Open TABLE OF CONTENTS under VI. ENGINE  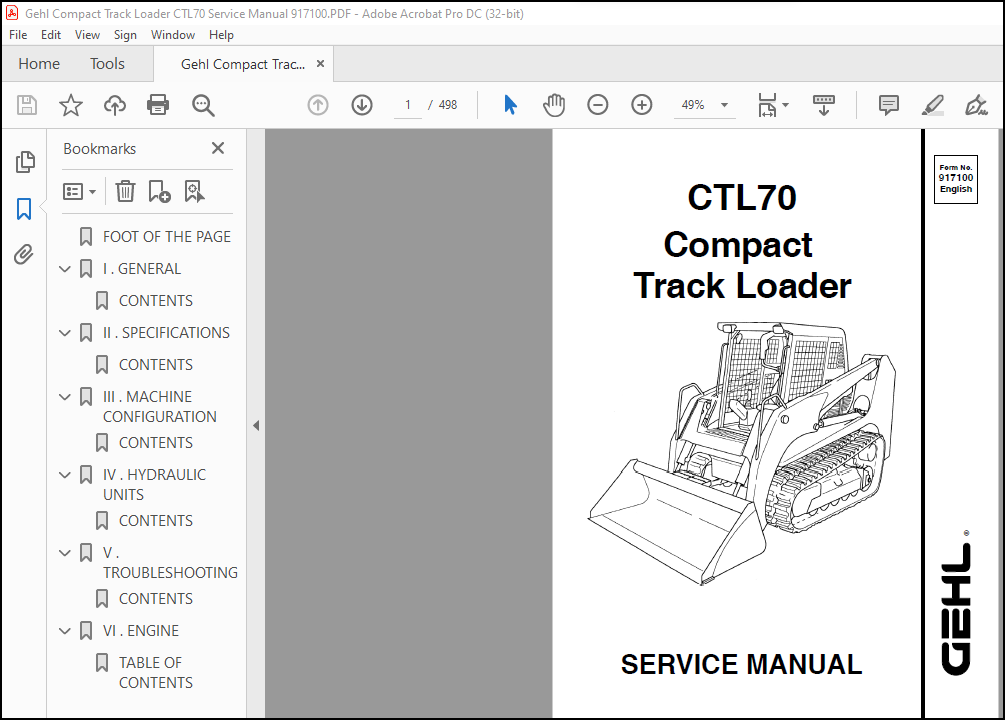(156, 673)
